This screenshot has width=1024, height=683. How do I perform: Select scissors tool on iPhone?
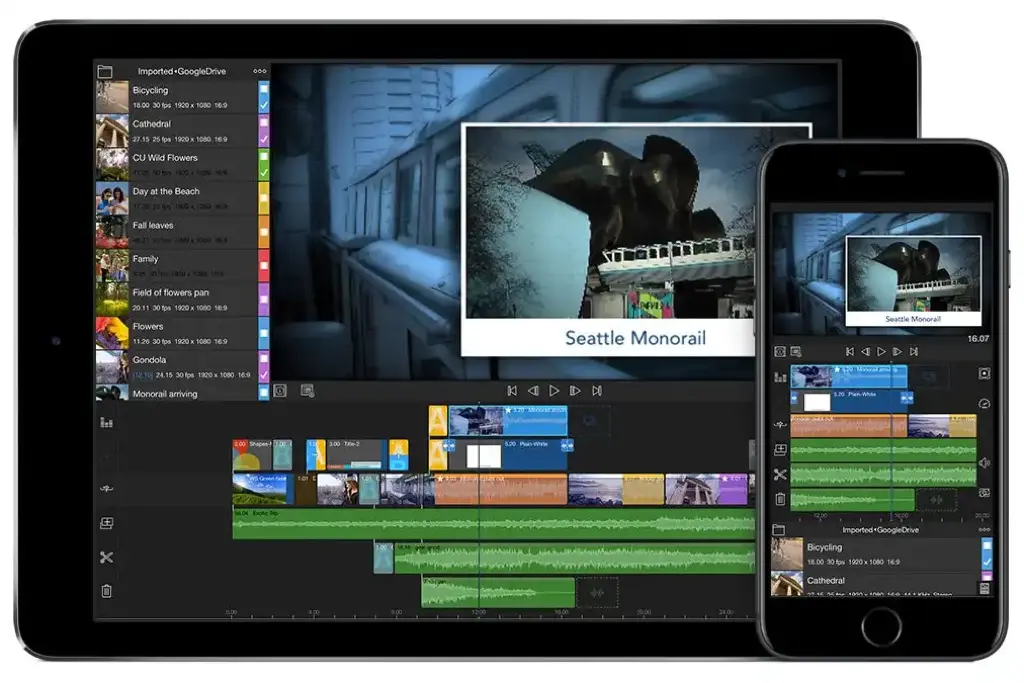pyautogui.click(x=780, y=475)
